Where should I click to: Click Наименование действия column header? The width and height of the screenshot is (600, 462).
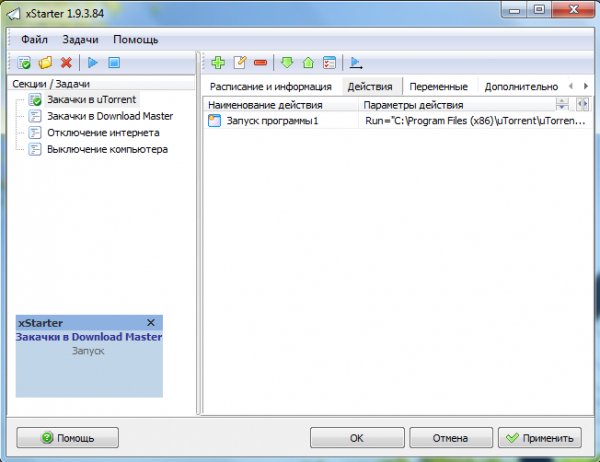pos(280,105)
